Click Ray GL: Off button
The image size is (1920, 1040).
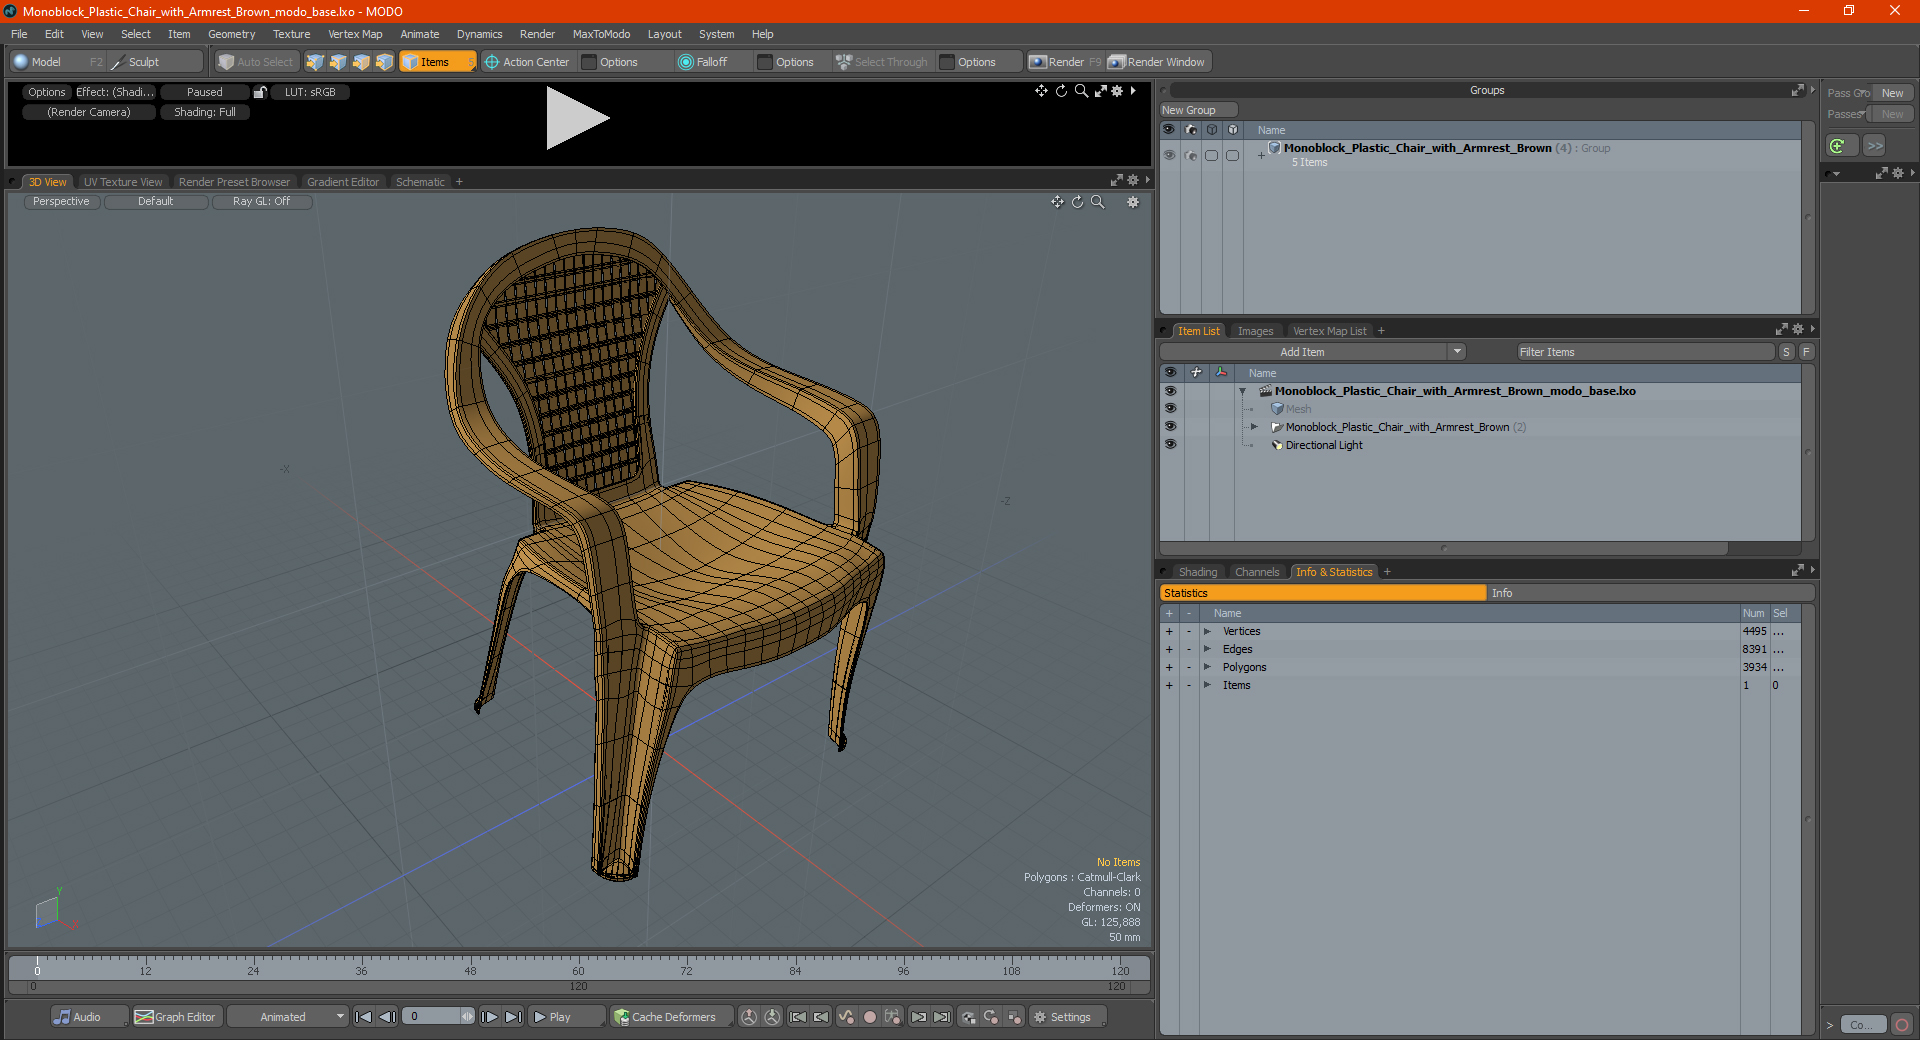point(261,202)
